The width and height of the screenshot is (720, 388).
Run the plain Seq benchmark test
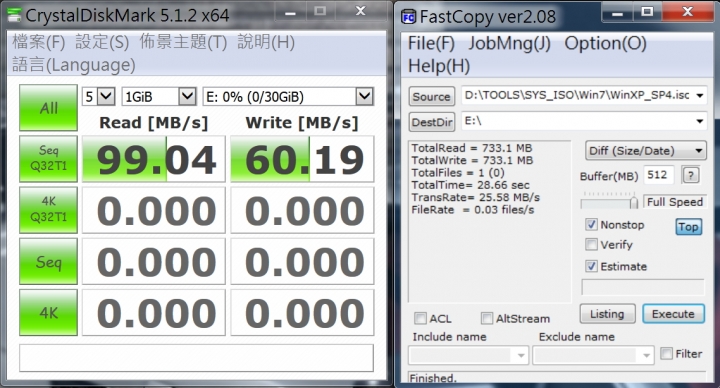[x=48, y=261]
